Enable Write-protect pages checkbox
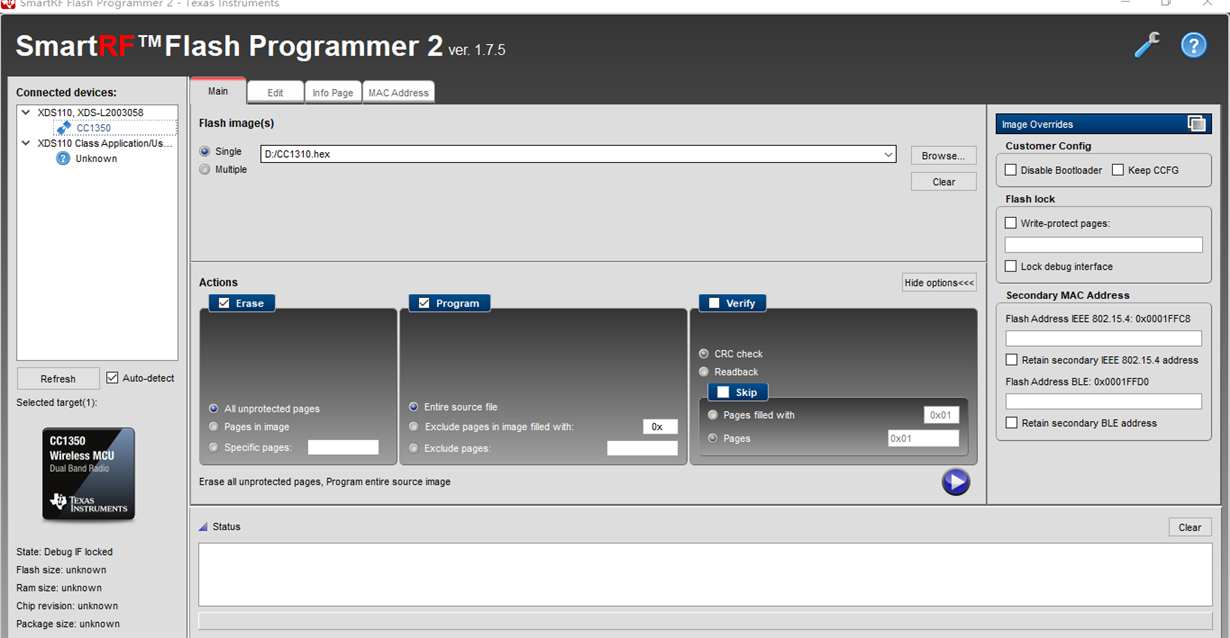This screenshot has height=638, width=1230. pyautogui.click(x=1011, y=223)
